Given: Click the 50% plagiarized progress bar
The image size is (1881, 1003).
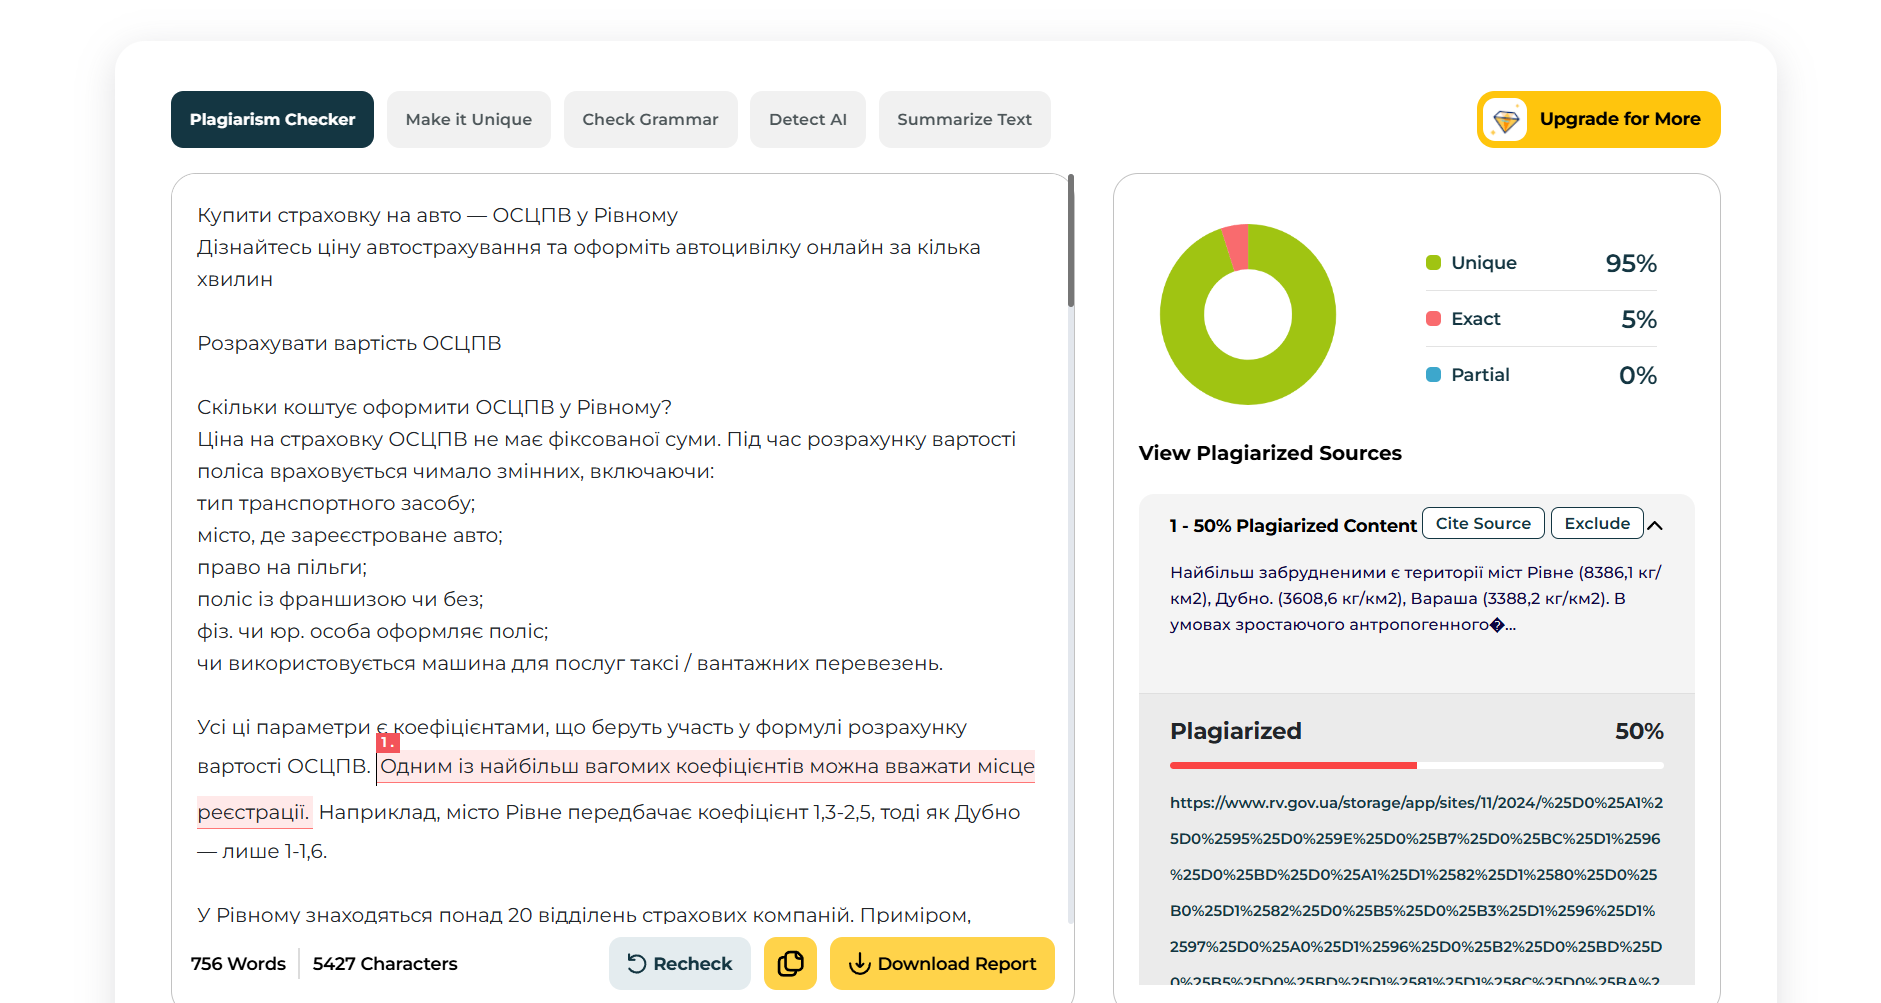Looking at the screenshot, I should [1416, 765].
